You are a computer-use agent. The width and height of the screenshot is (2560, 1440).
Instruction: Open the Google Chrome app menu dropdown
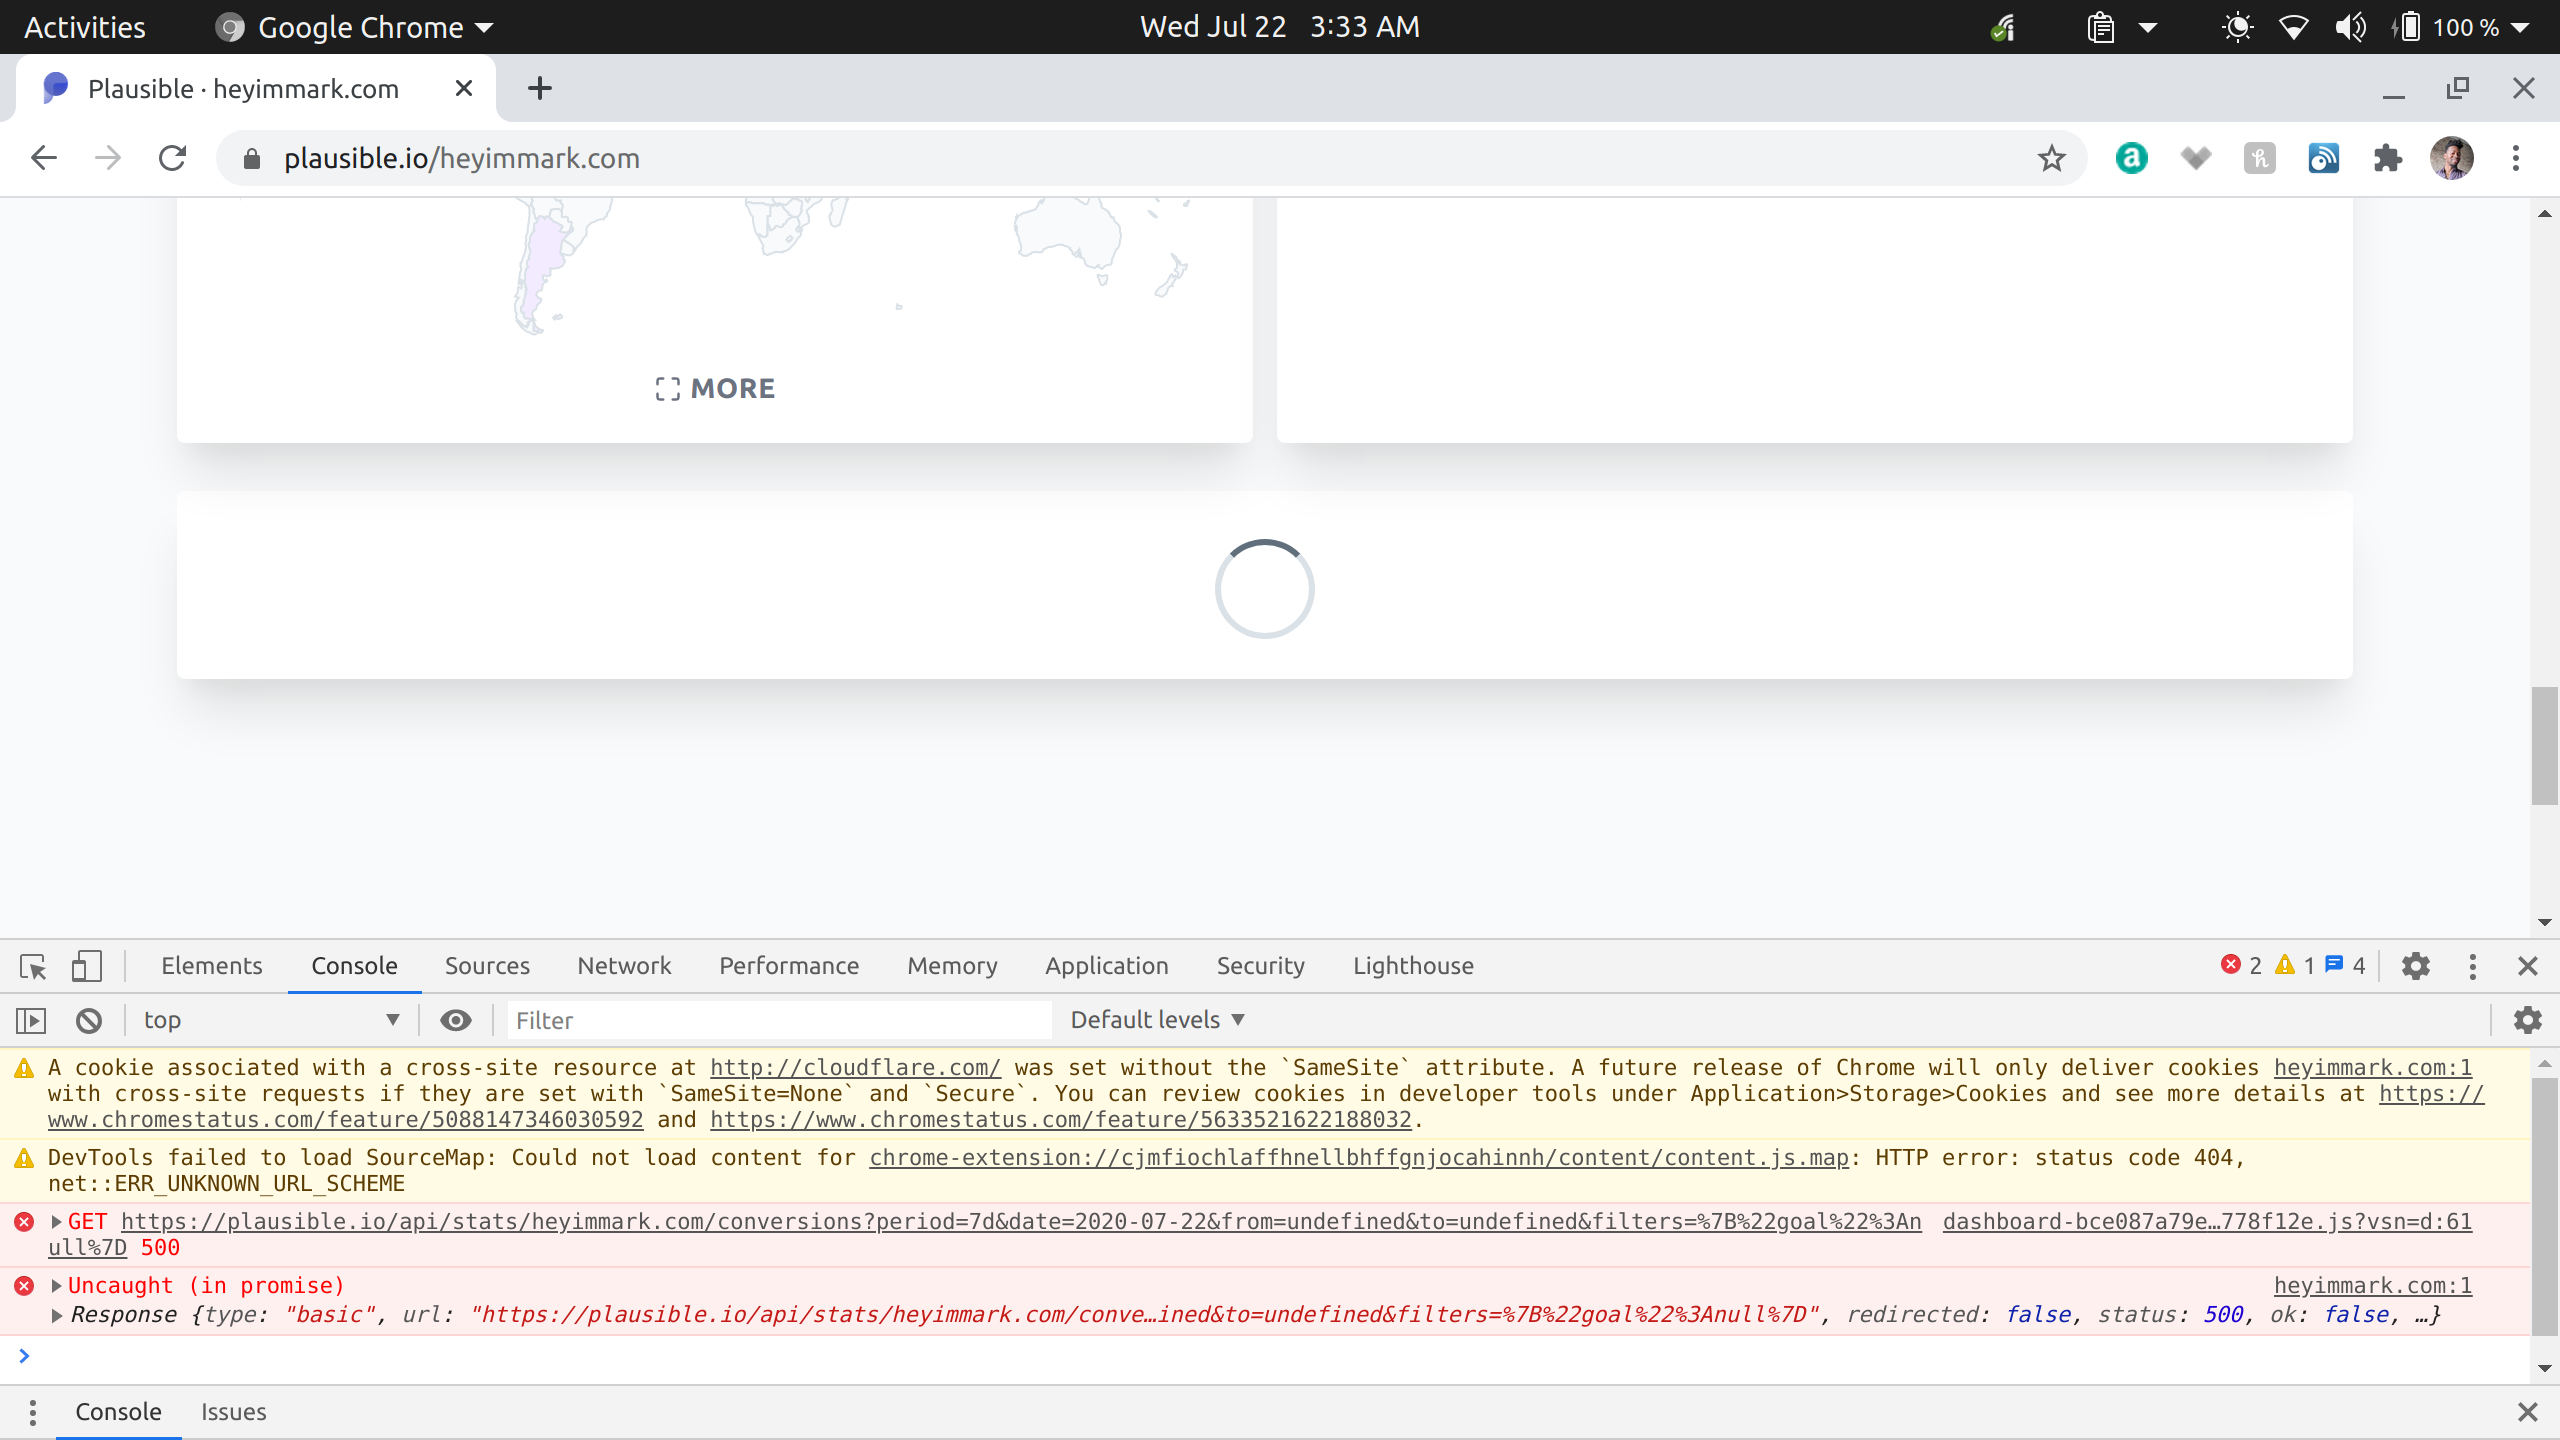pyautogui.click(x=355, y=27)
